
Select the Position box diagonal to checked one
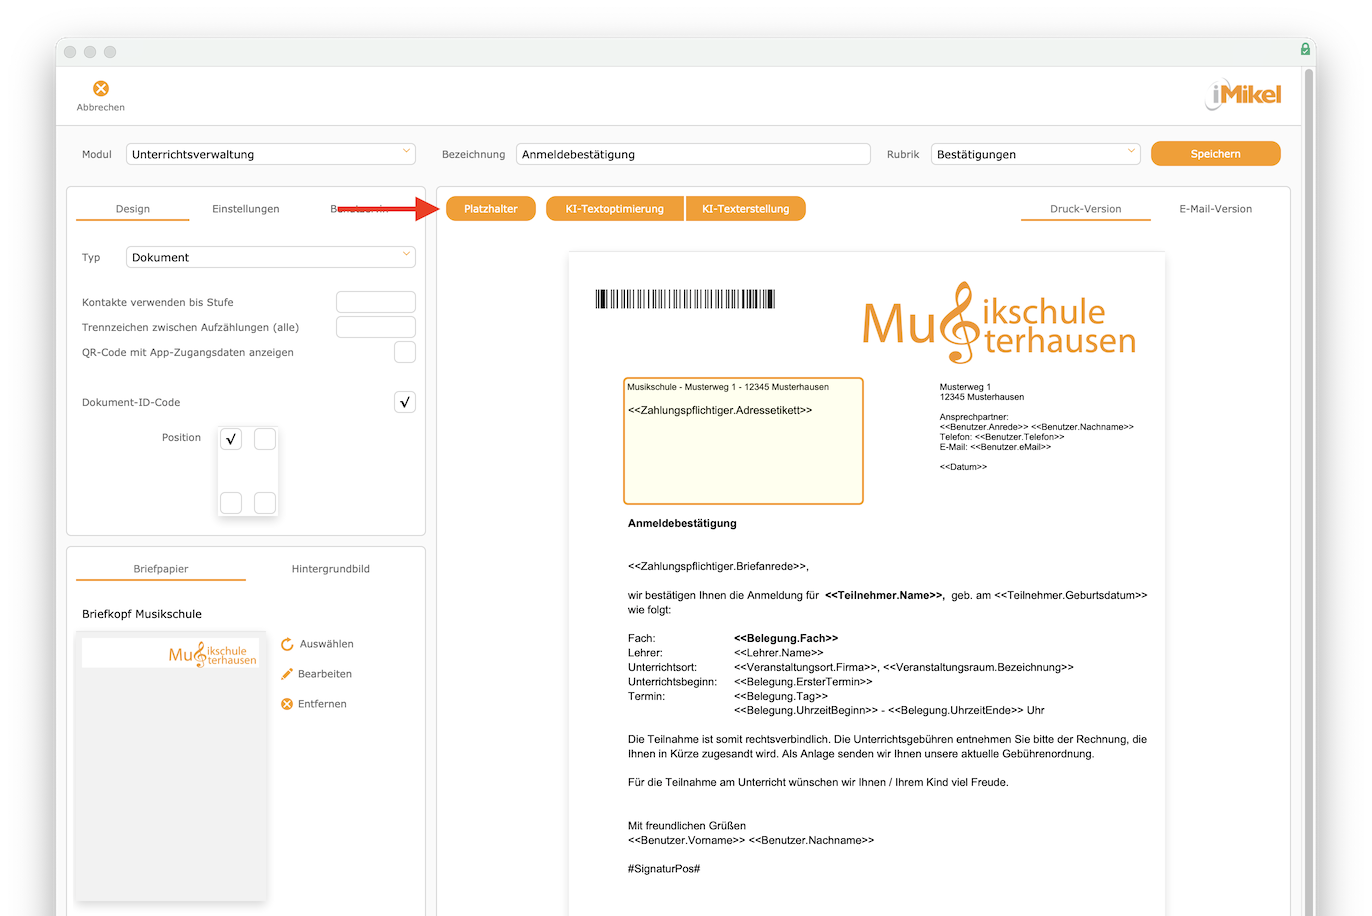(x=265, y=503)
